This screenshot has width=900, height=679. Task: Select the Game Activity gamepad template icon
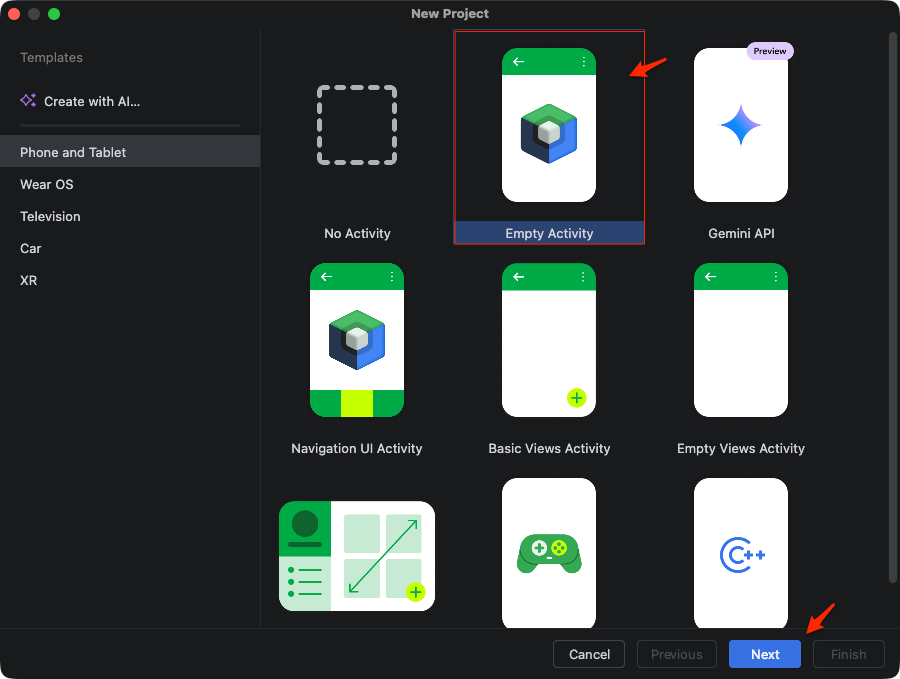549,553
